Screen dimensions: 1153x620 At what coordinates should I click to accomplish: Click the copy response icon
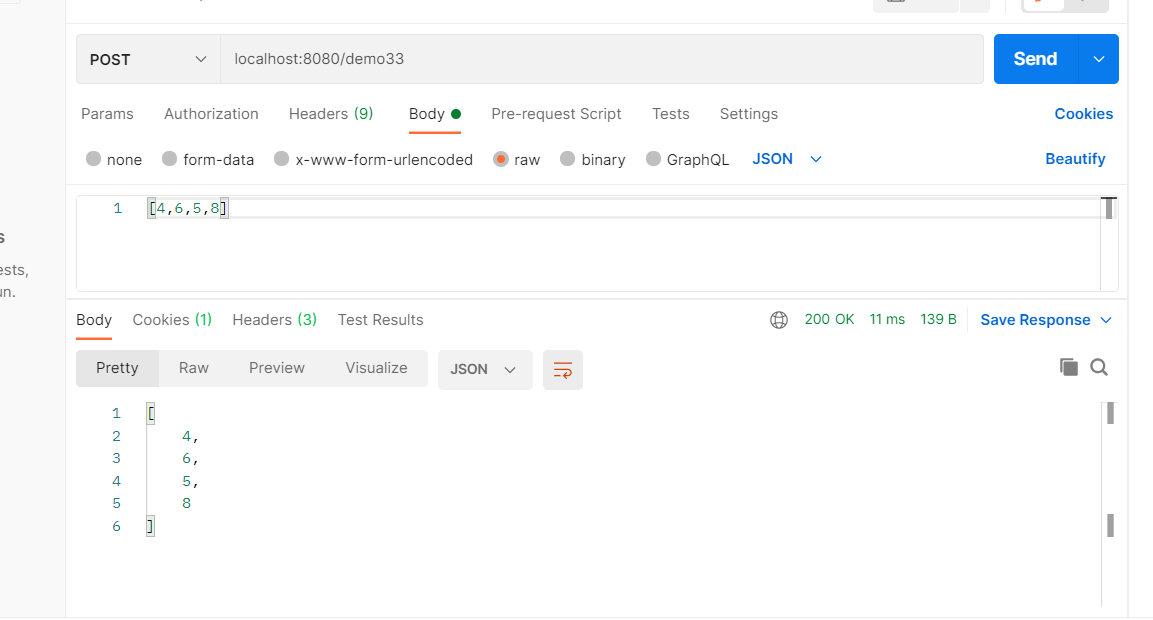(1068, 367)
